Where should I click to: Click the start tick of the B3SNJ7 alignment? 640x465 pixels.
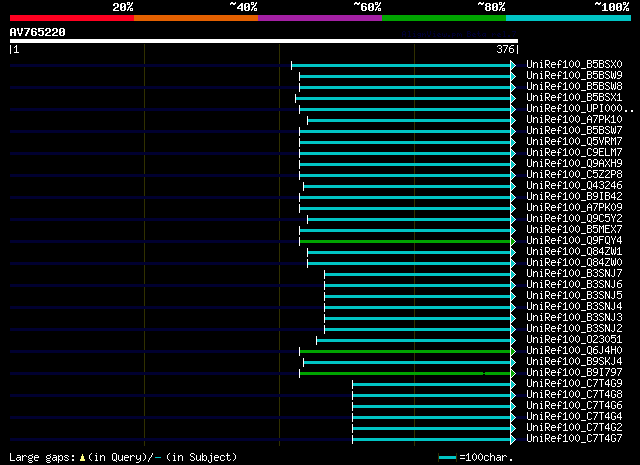pos(324,274)
